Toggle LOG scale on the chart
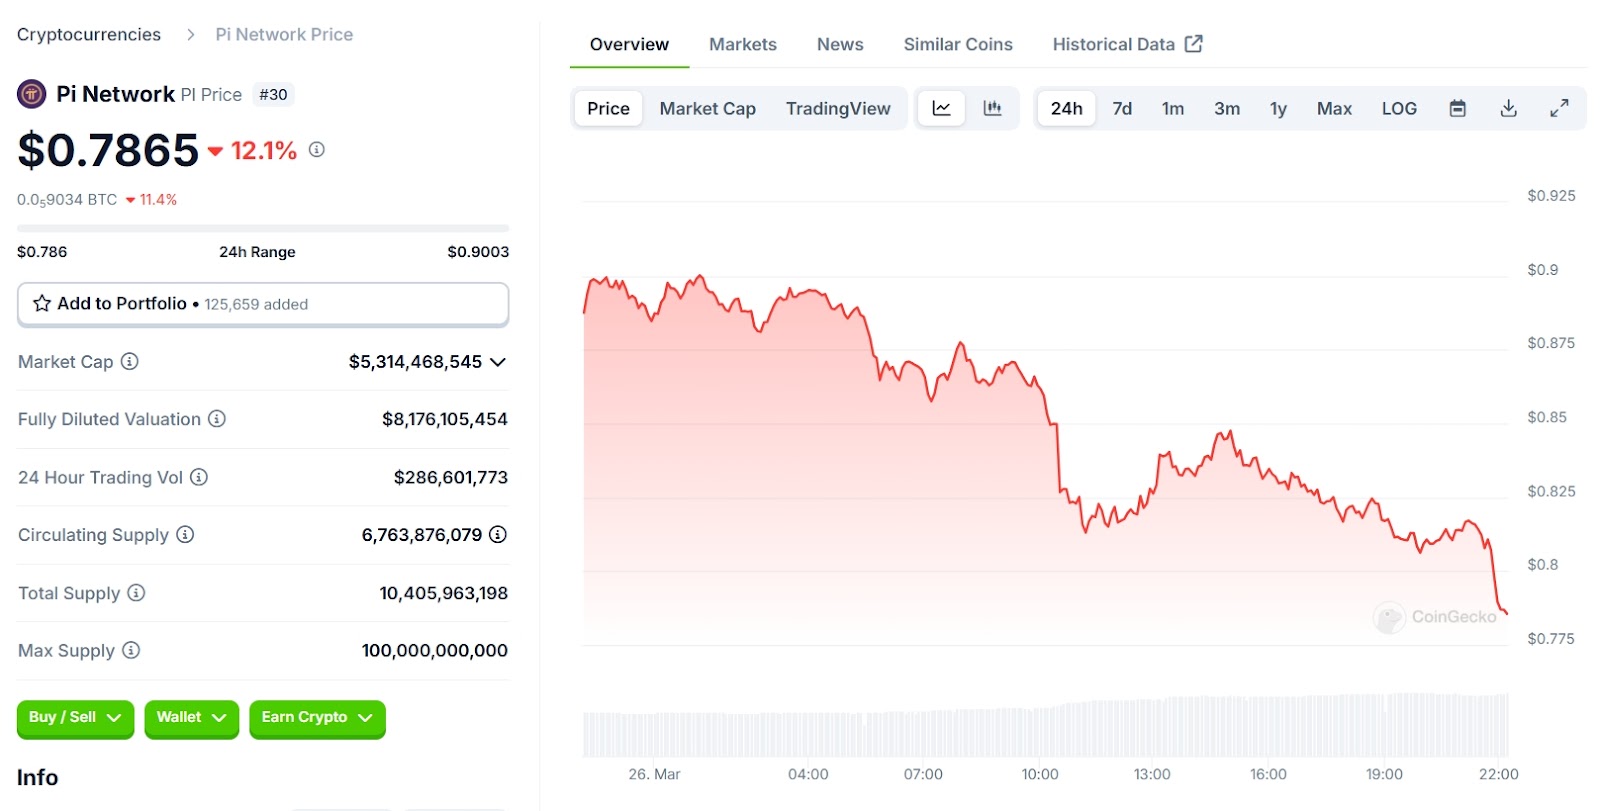Image resolution: width=1600 pixels, height=811 pixels. coord(1399,108)
